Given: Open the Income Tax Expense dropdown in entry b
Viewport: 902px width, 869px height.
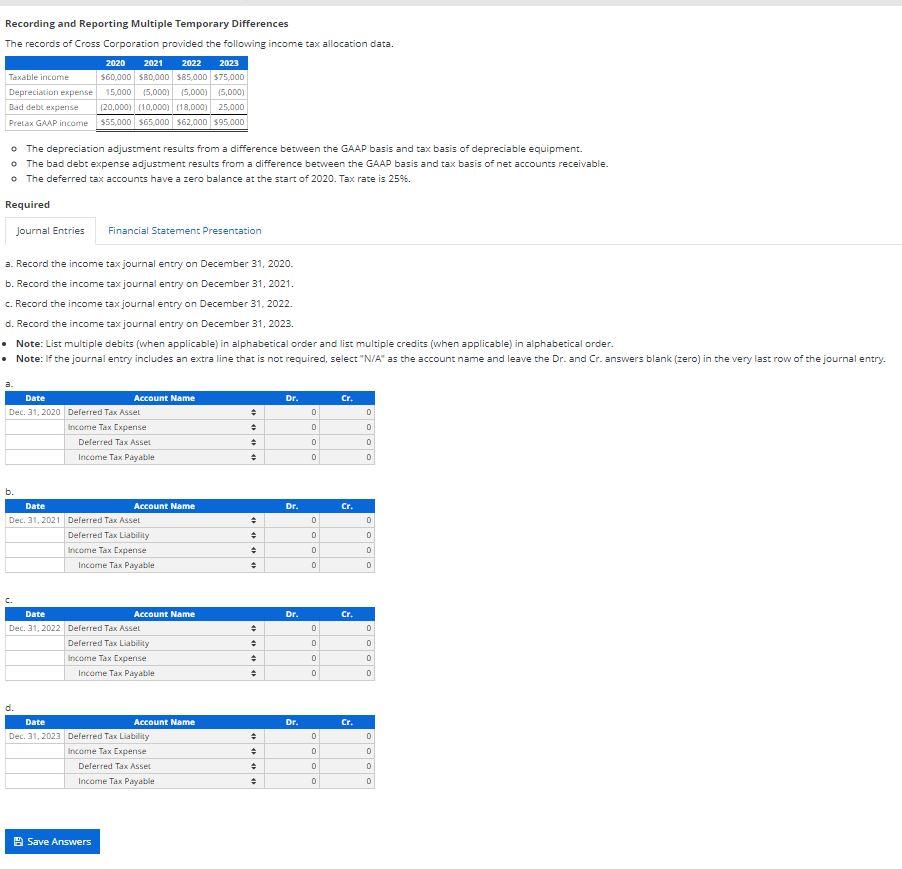Looking at the screenshot, I should tap(256, 550).
